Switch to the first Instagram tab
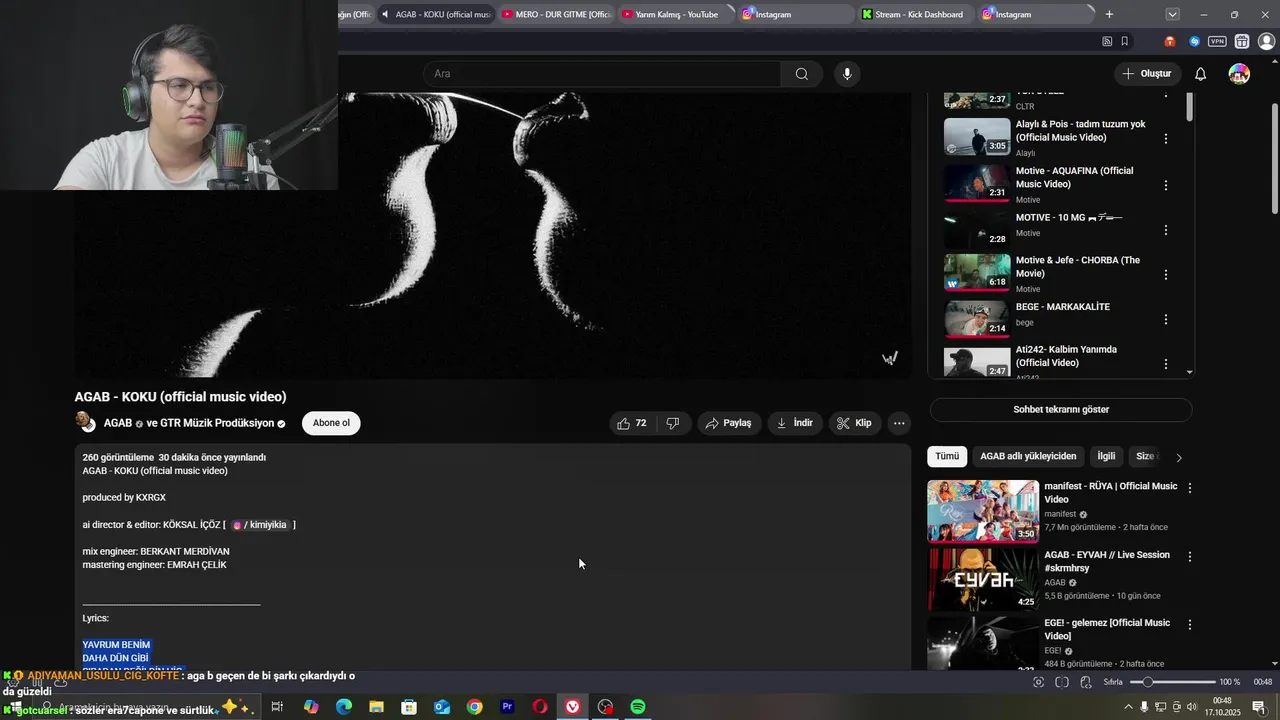Viewport: 1280px width, 720px height. pos(796,14)
